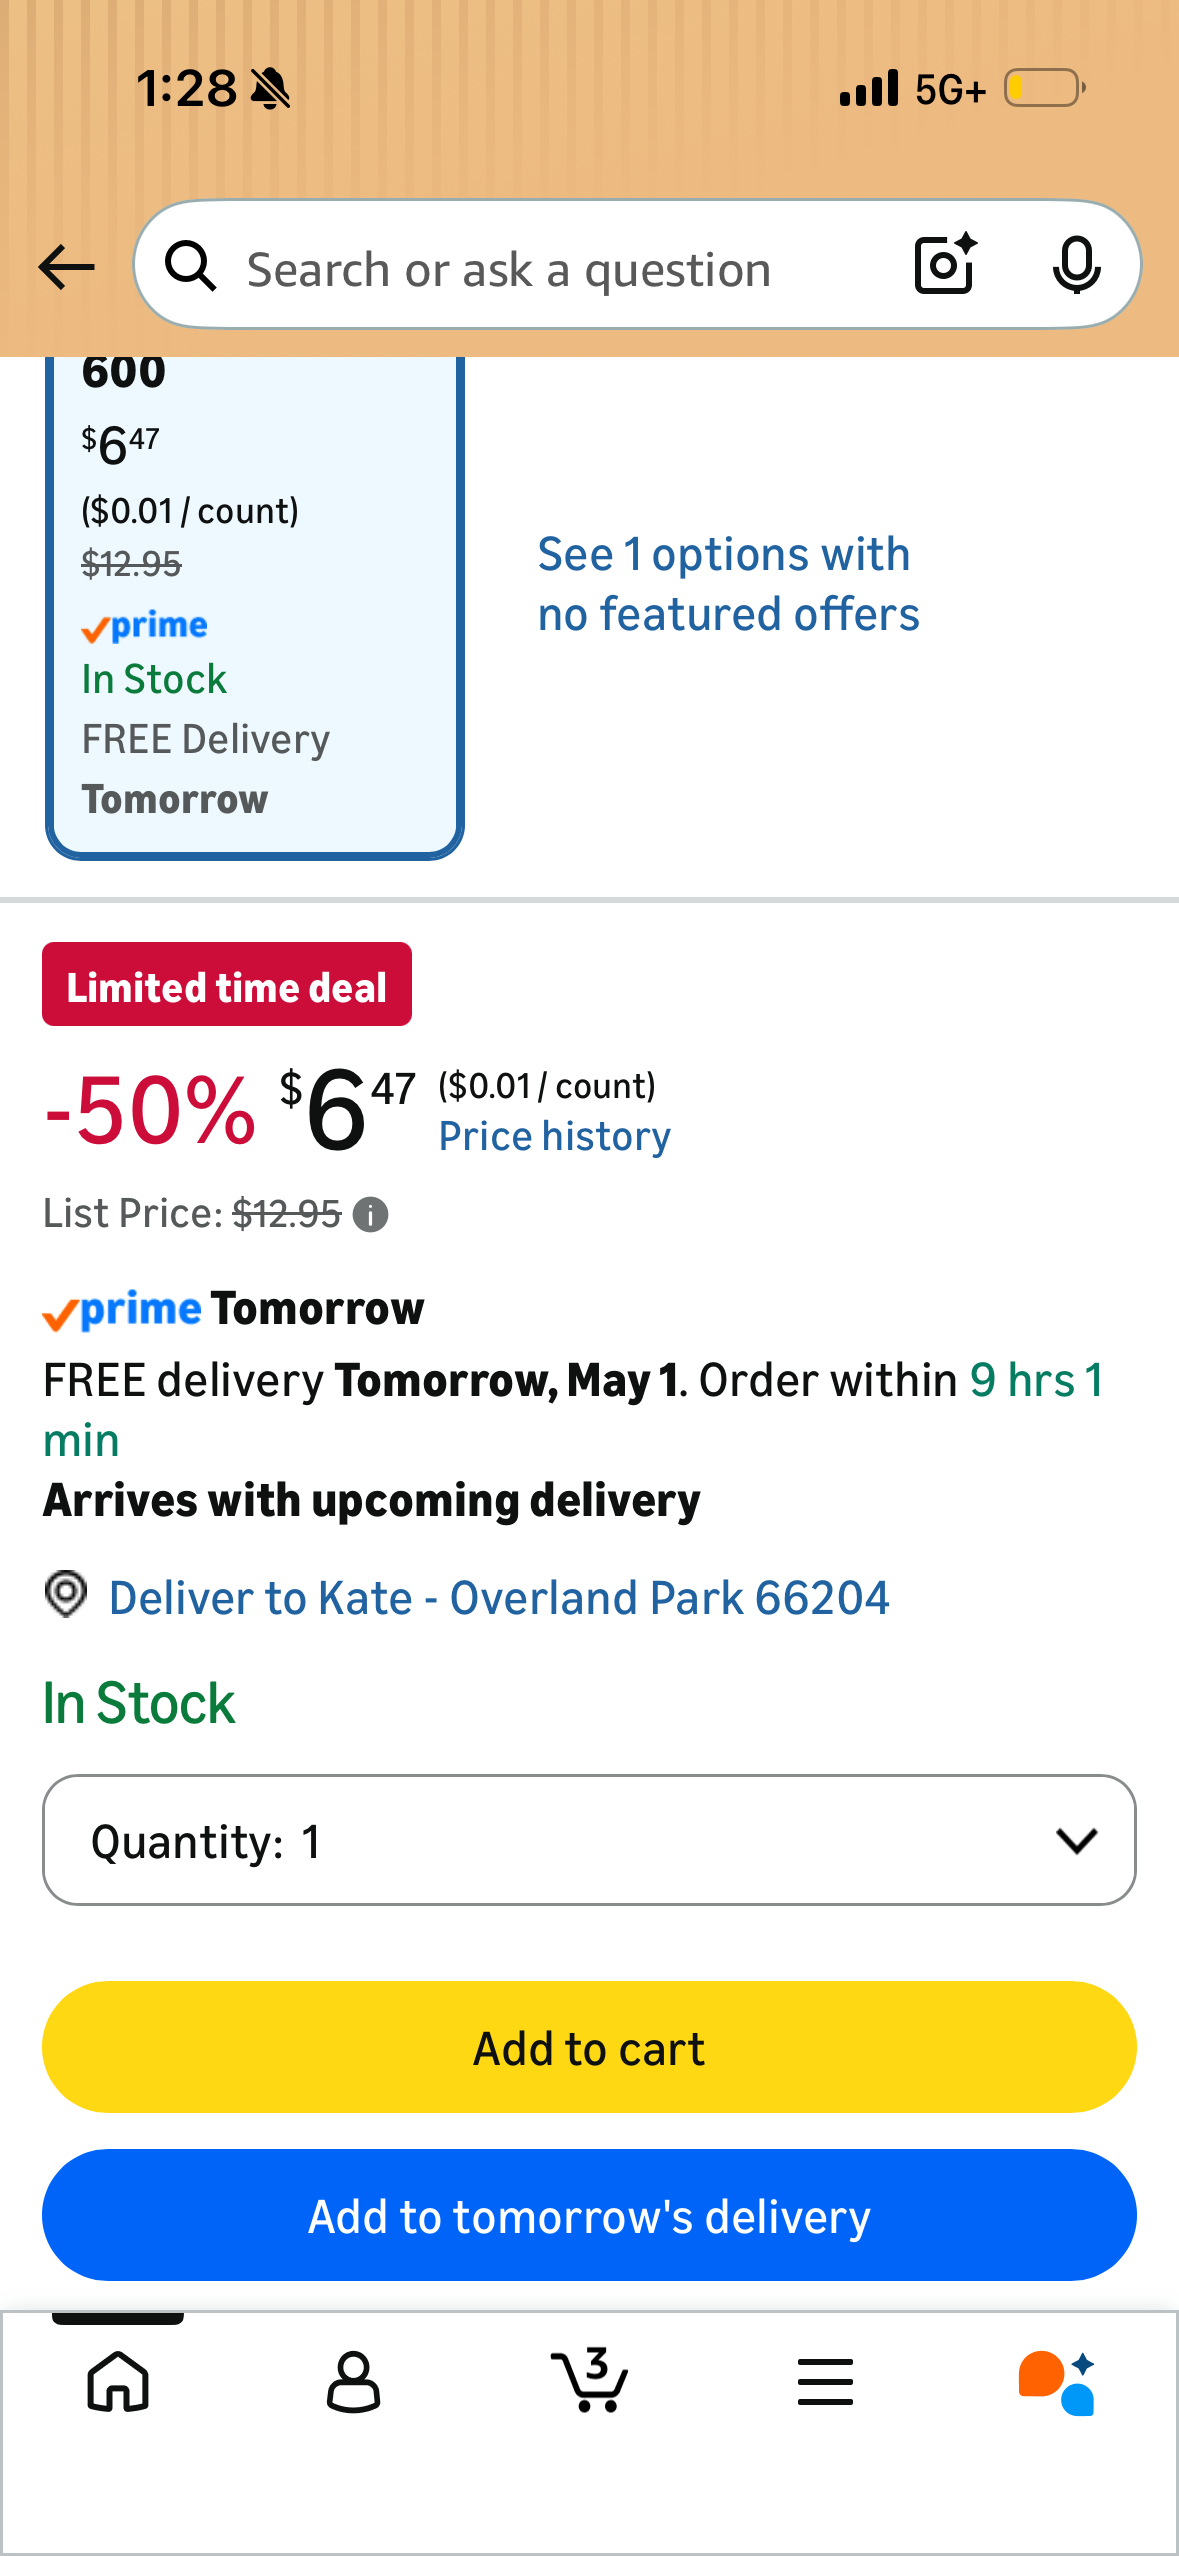Open the hamburger menu icon
Screen dimensions: 1179x2556
pos(825,2381)
